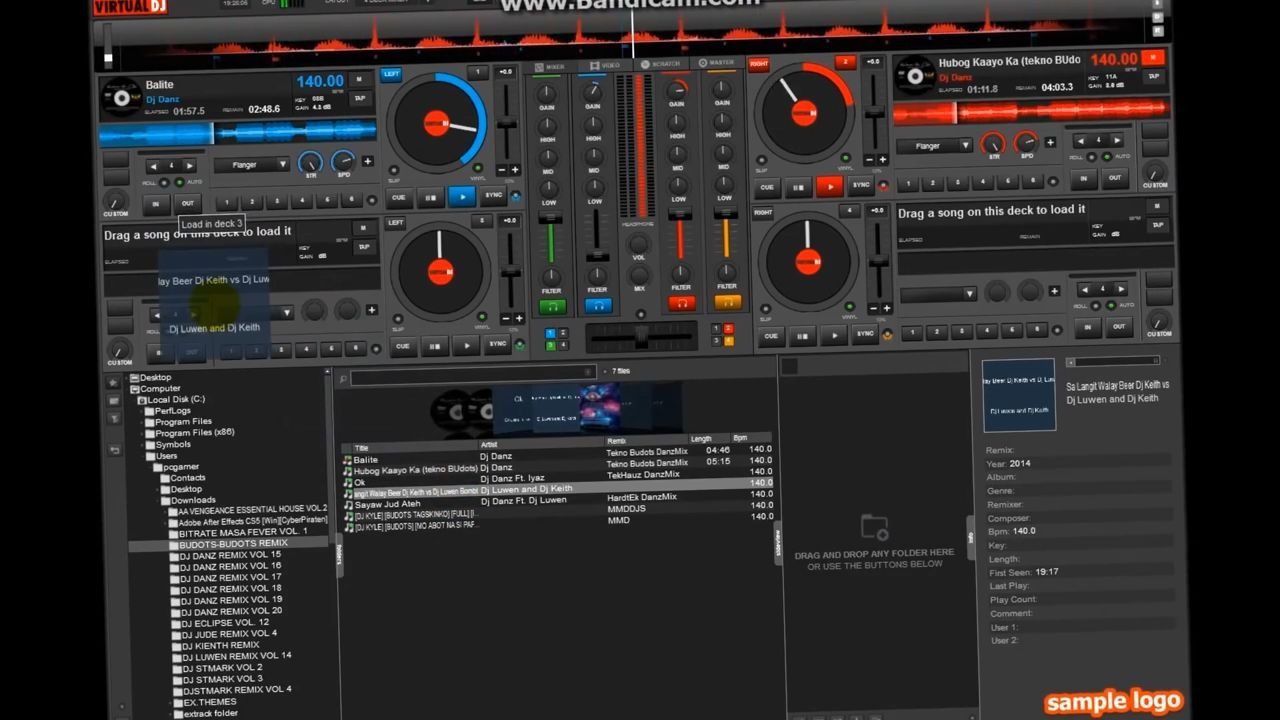Switch to the SCRATCH tab
The width and height of the screenshot is (1280, 720).
coord(659,64)
